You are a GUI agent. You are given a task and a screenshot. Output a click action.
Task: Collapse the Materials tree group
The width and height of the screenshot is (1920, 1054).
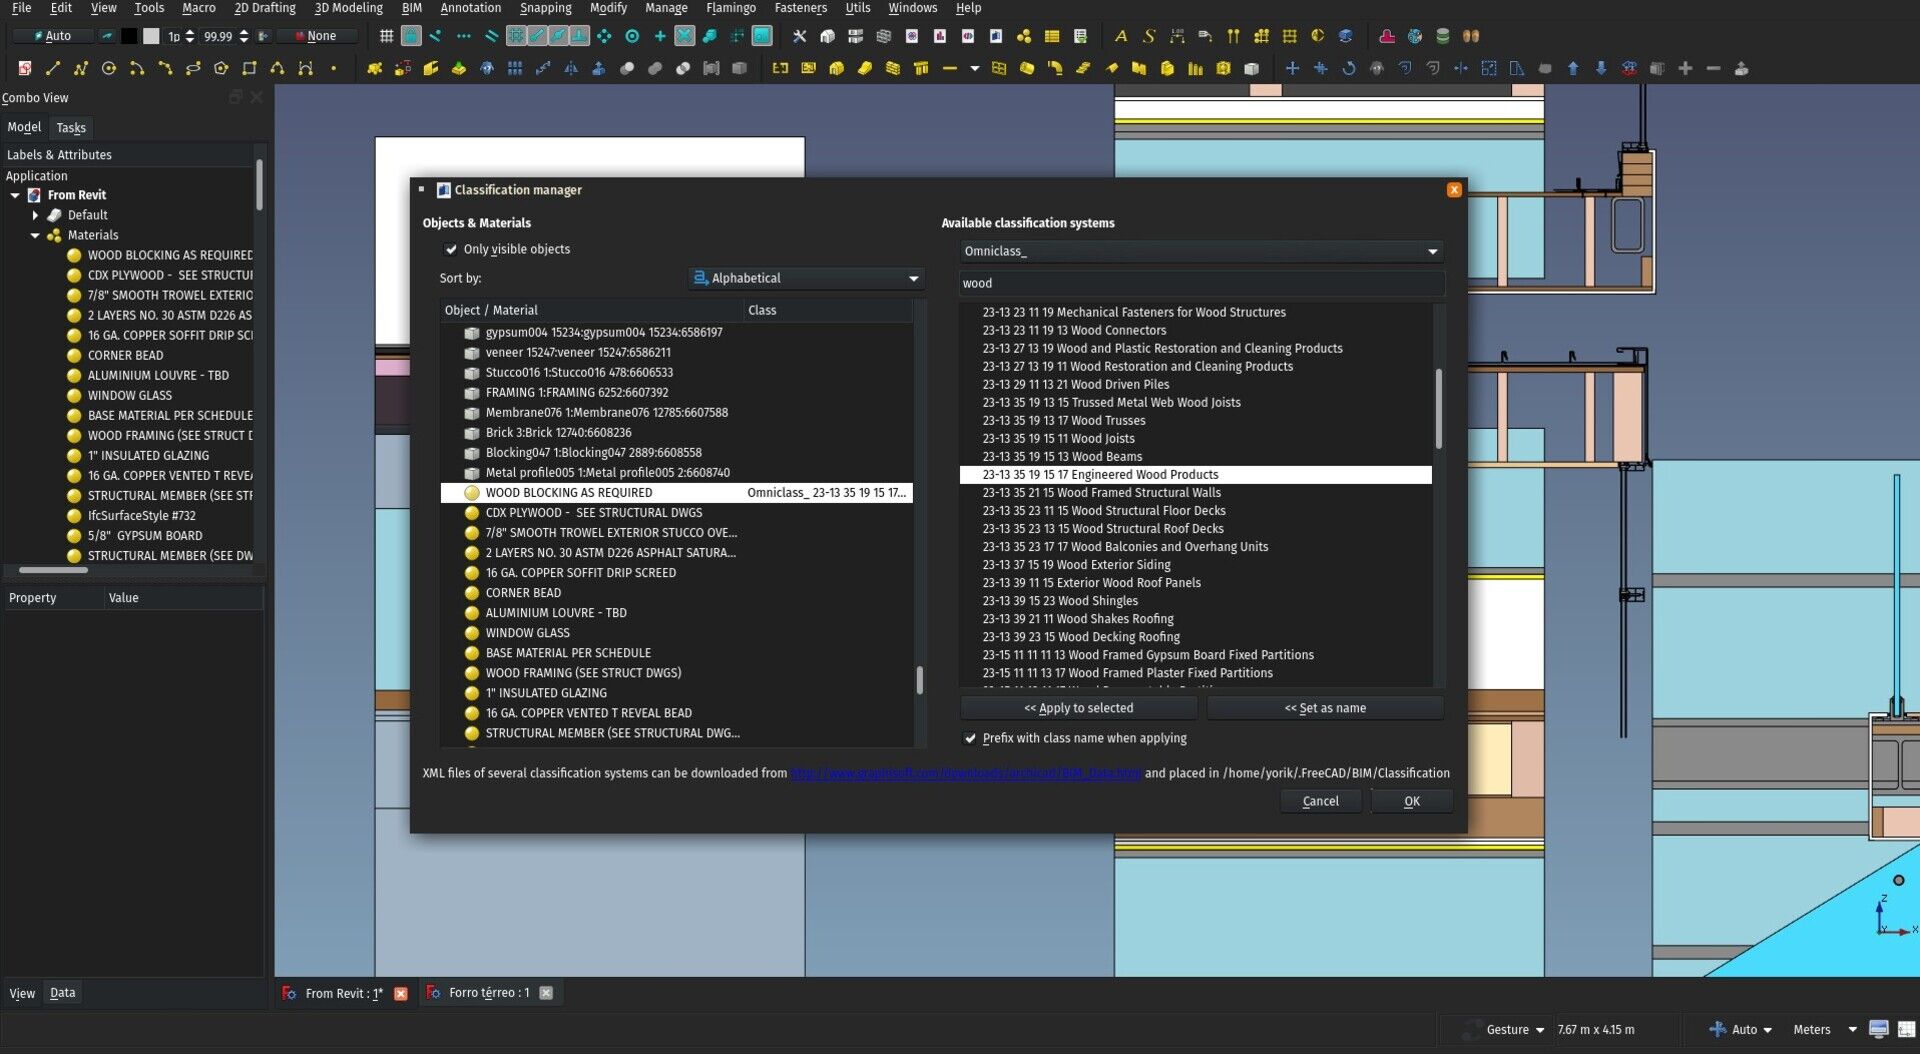pos(35,235)
